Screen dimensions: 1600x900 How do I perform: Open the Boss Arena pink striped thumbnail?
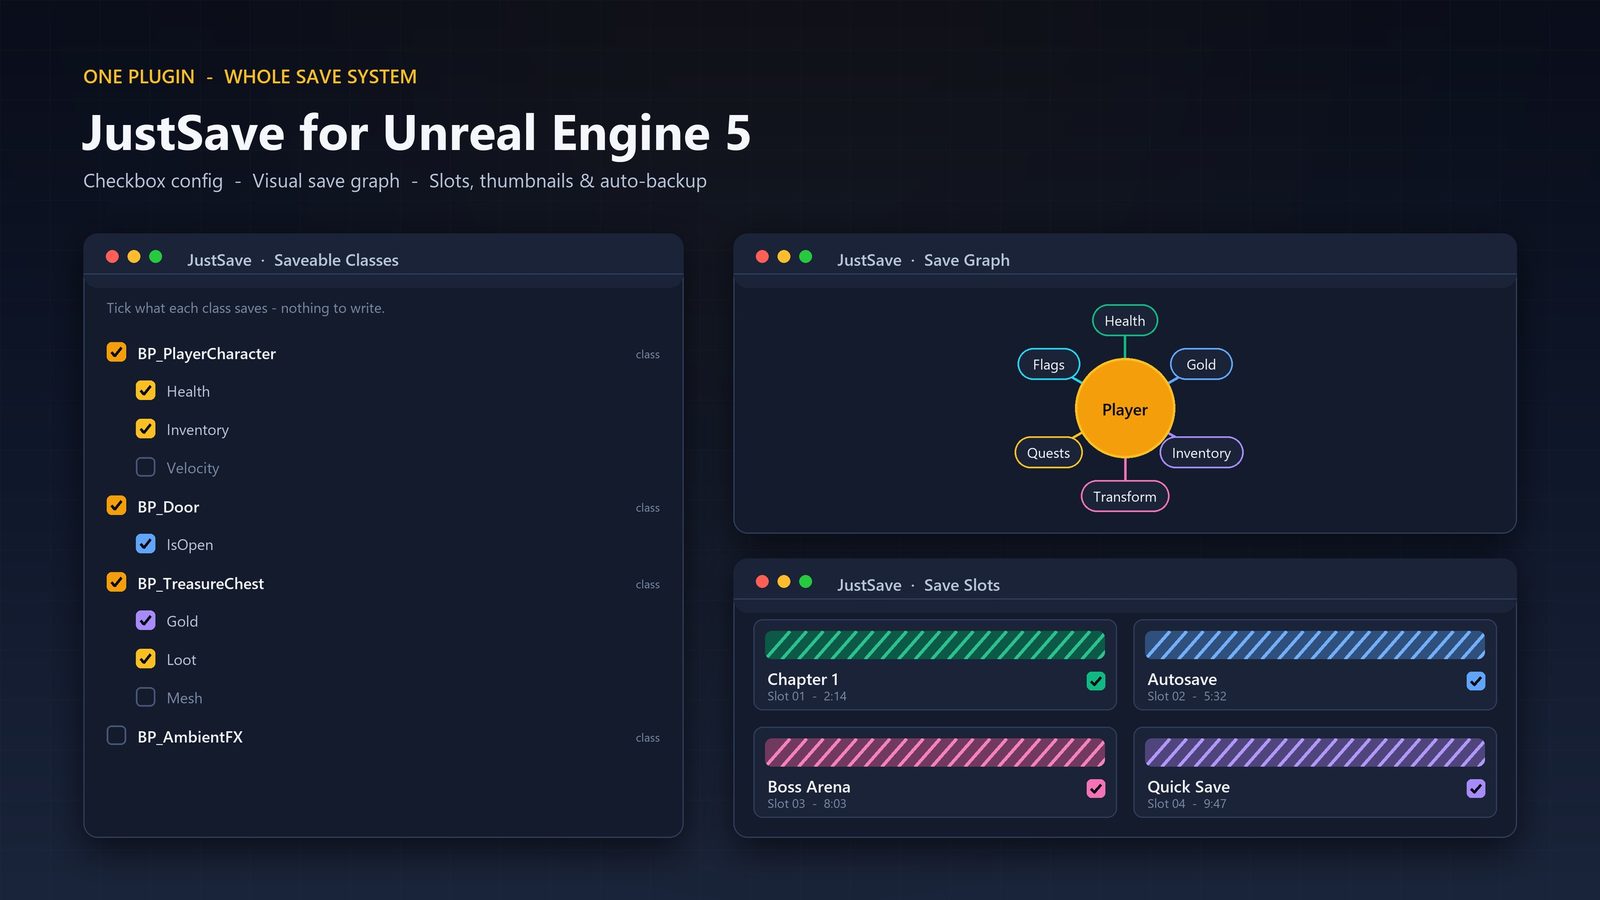[935, 752]
